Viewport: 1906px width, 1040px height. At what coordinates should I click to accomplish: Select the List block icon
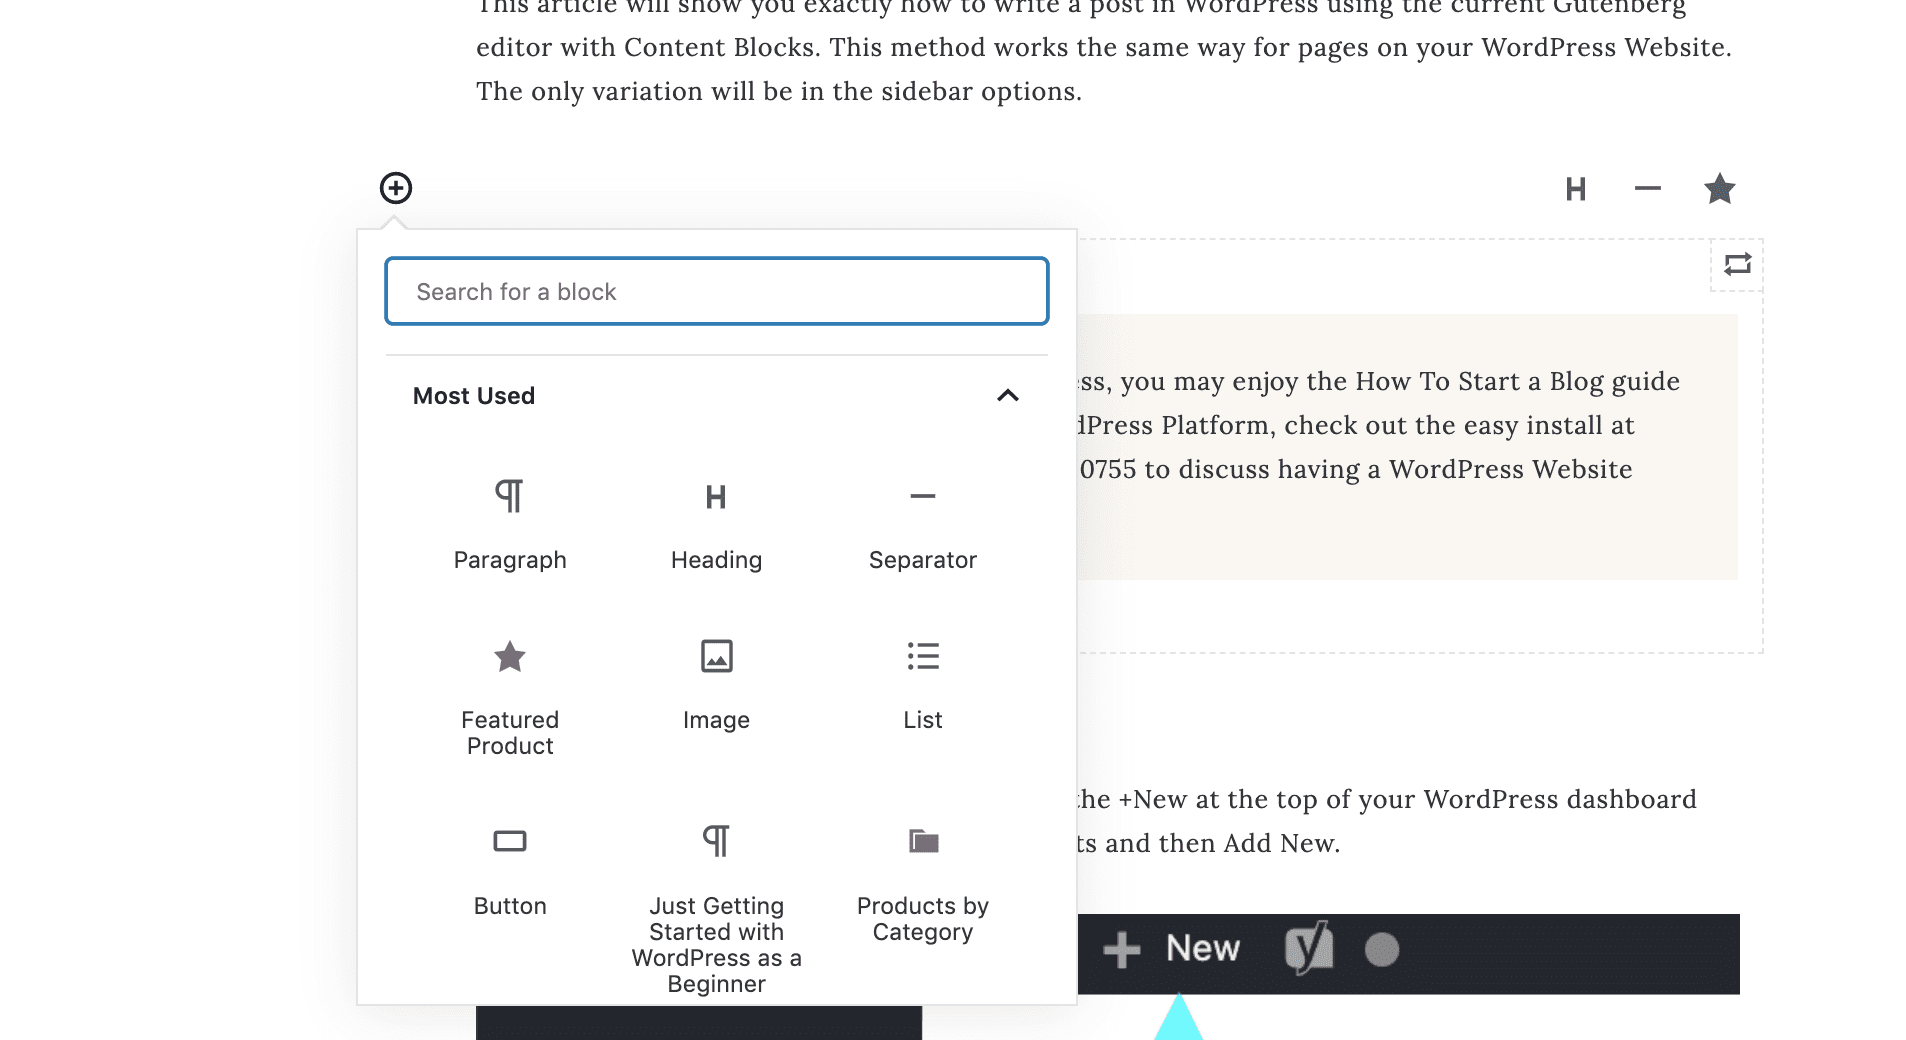[x=923, y=656]
